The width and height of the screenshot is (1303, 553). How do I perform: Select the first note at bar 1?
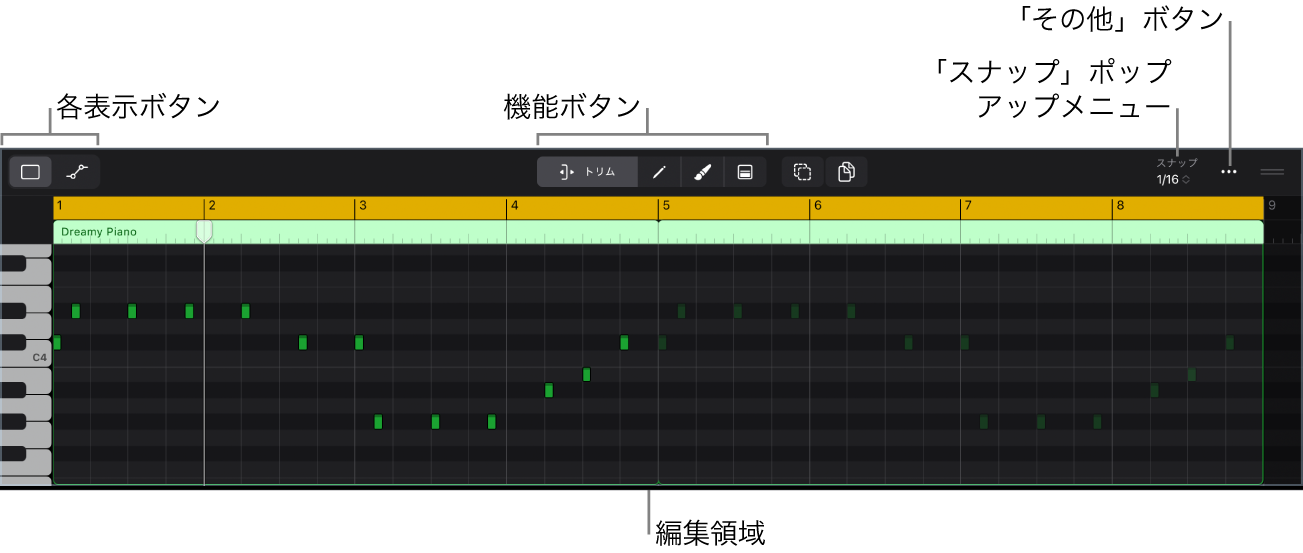tap(57, 343)
